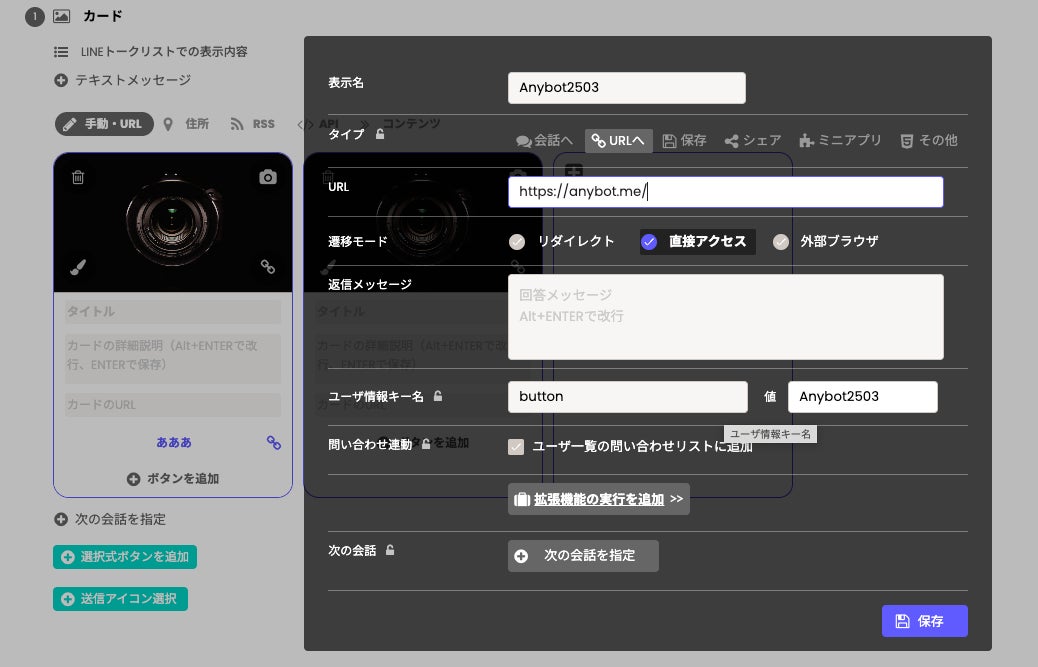Upload image with camera icon on first card
1038x667 pixels.
click(x=267, y=177)
